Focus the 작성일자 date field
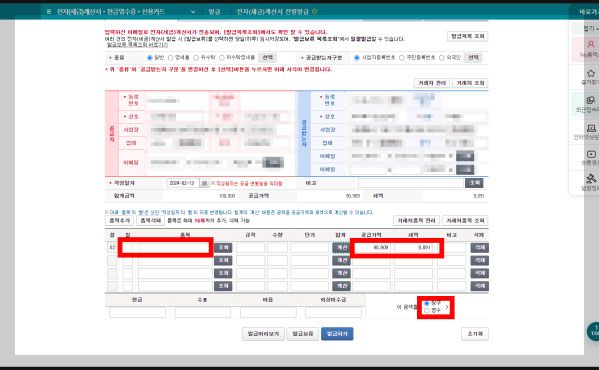This screenshot has height=370, width=599. tap(183, 184)
